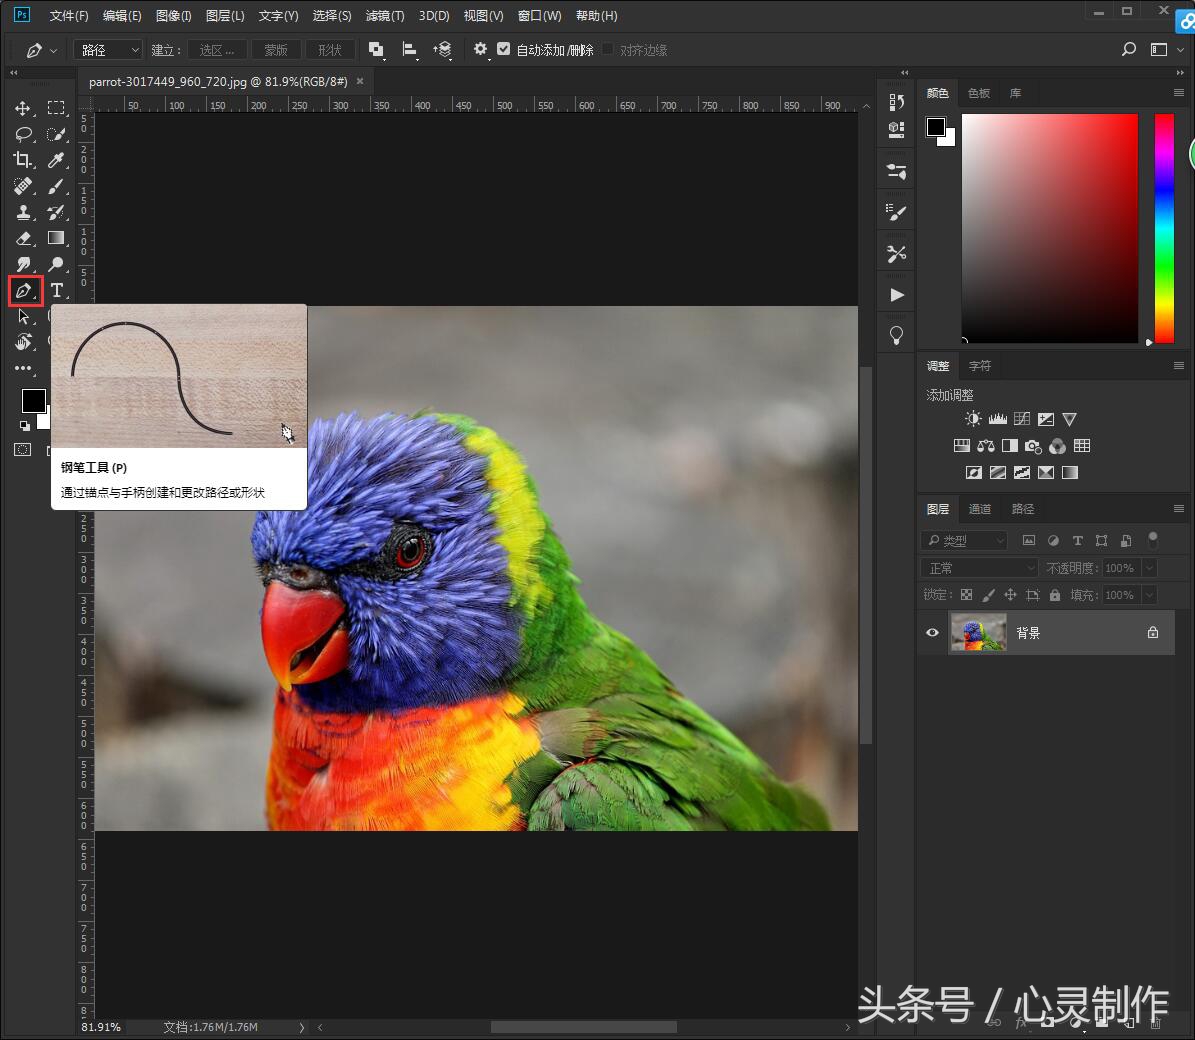Pick the Eyedropper tool
Viewport: 1195px width, 1040px height.
pos(57,160)
